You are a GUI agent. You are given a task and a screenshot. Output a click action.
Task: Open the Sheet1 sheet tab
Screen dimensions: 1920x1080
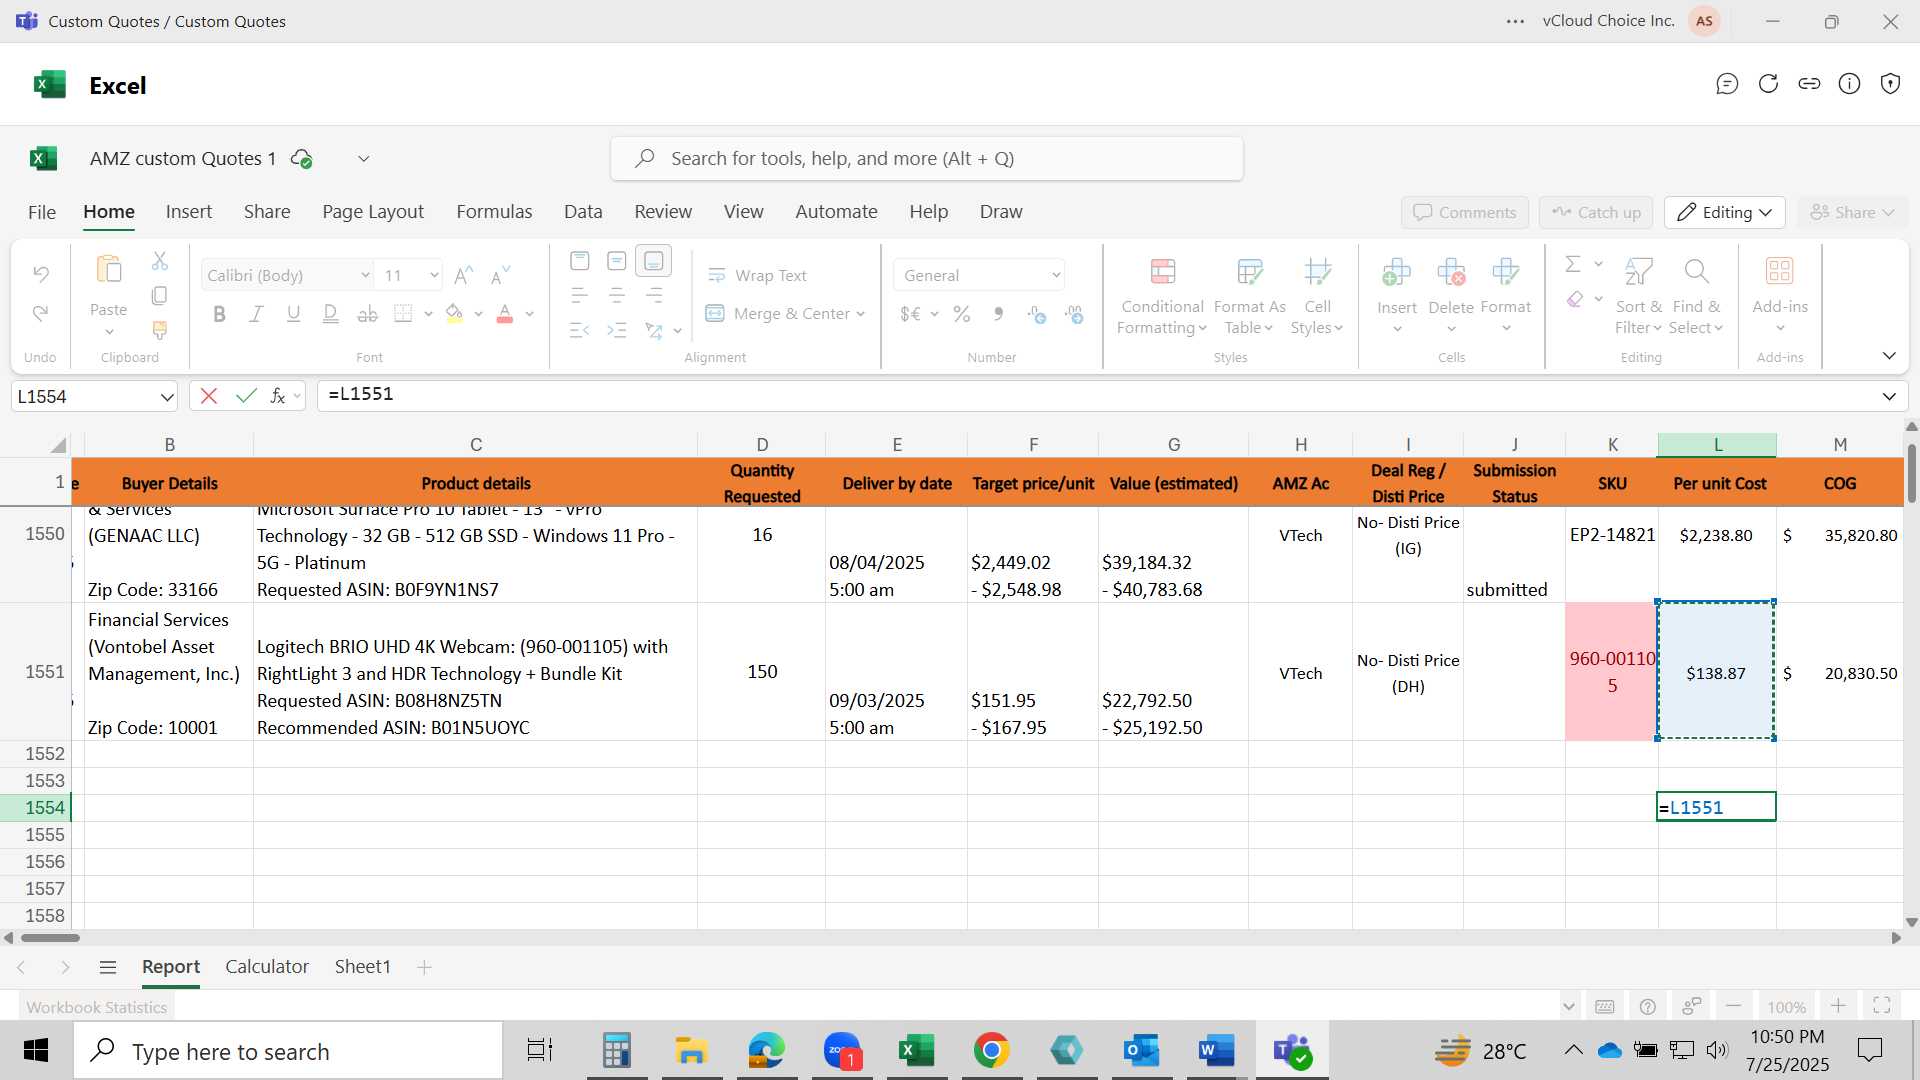[x=362, y=967]
